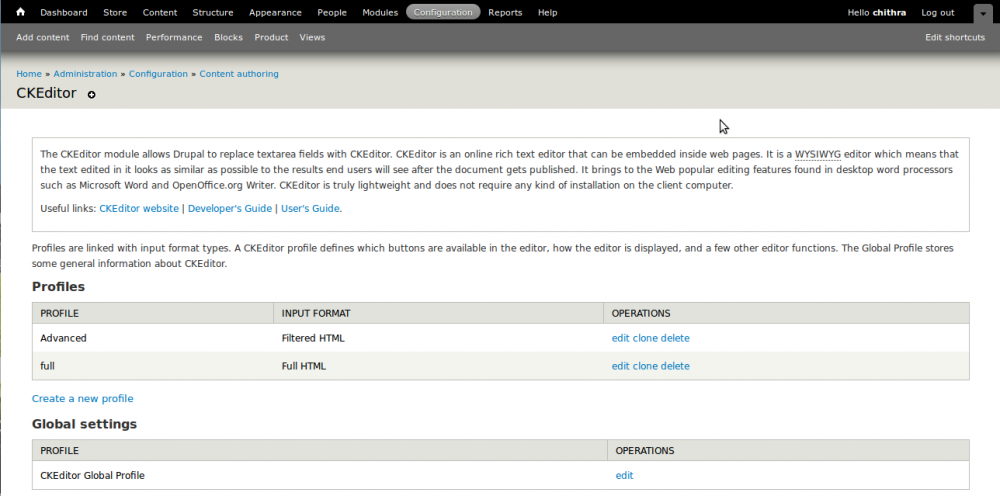Image resolution: width=1000 pixels, height=496 pixels.
Task: Click the add-to-shortcuts icon beside CKEditor title
Action: tap(92, 95)
